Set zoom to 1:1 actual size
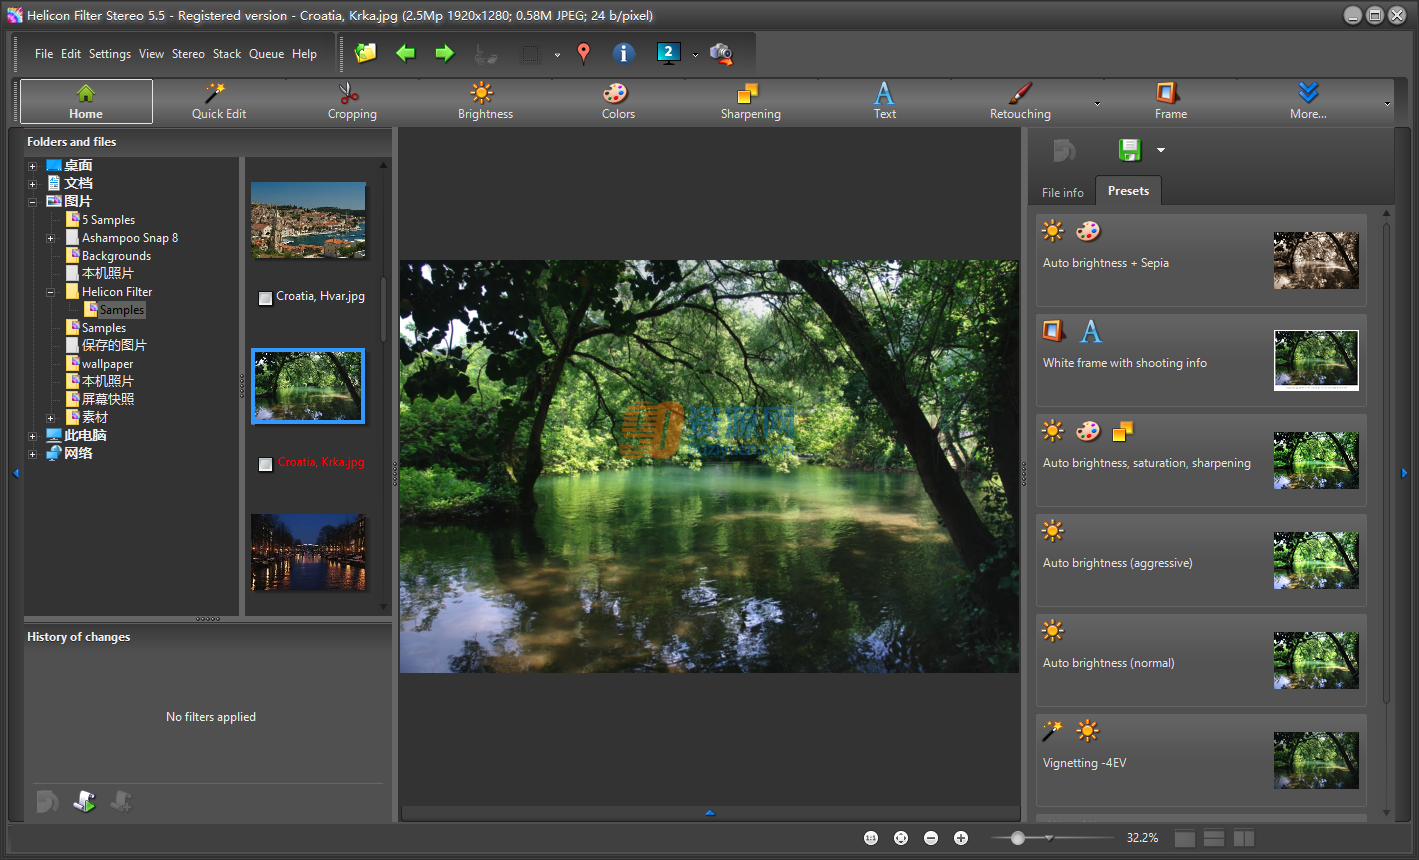Image resolution: width=1419 pixels, height=860 pixels. [x=871, y=838]
